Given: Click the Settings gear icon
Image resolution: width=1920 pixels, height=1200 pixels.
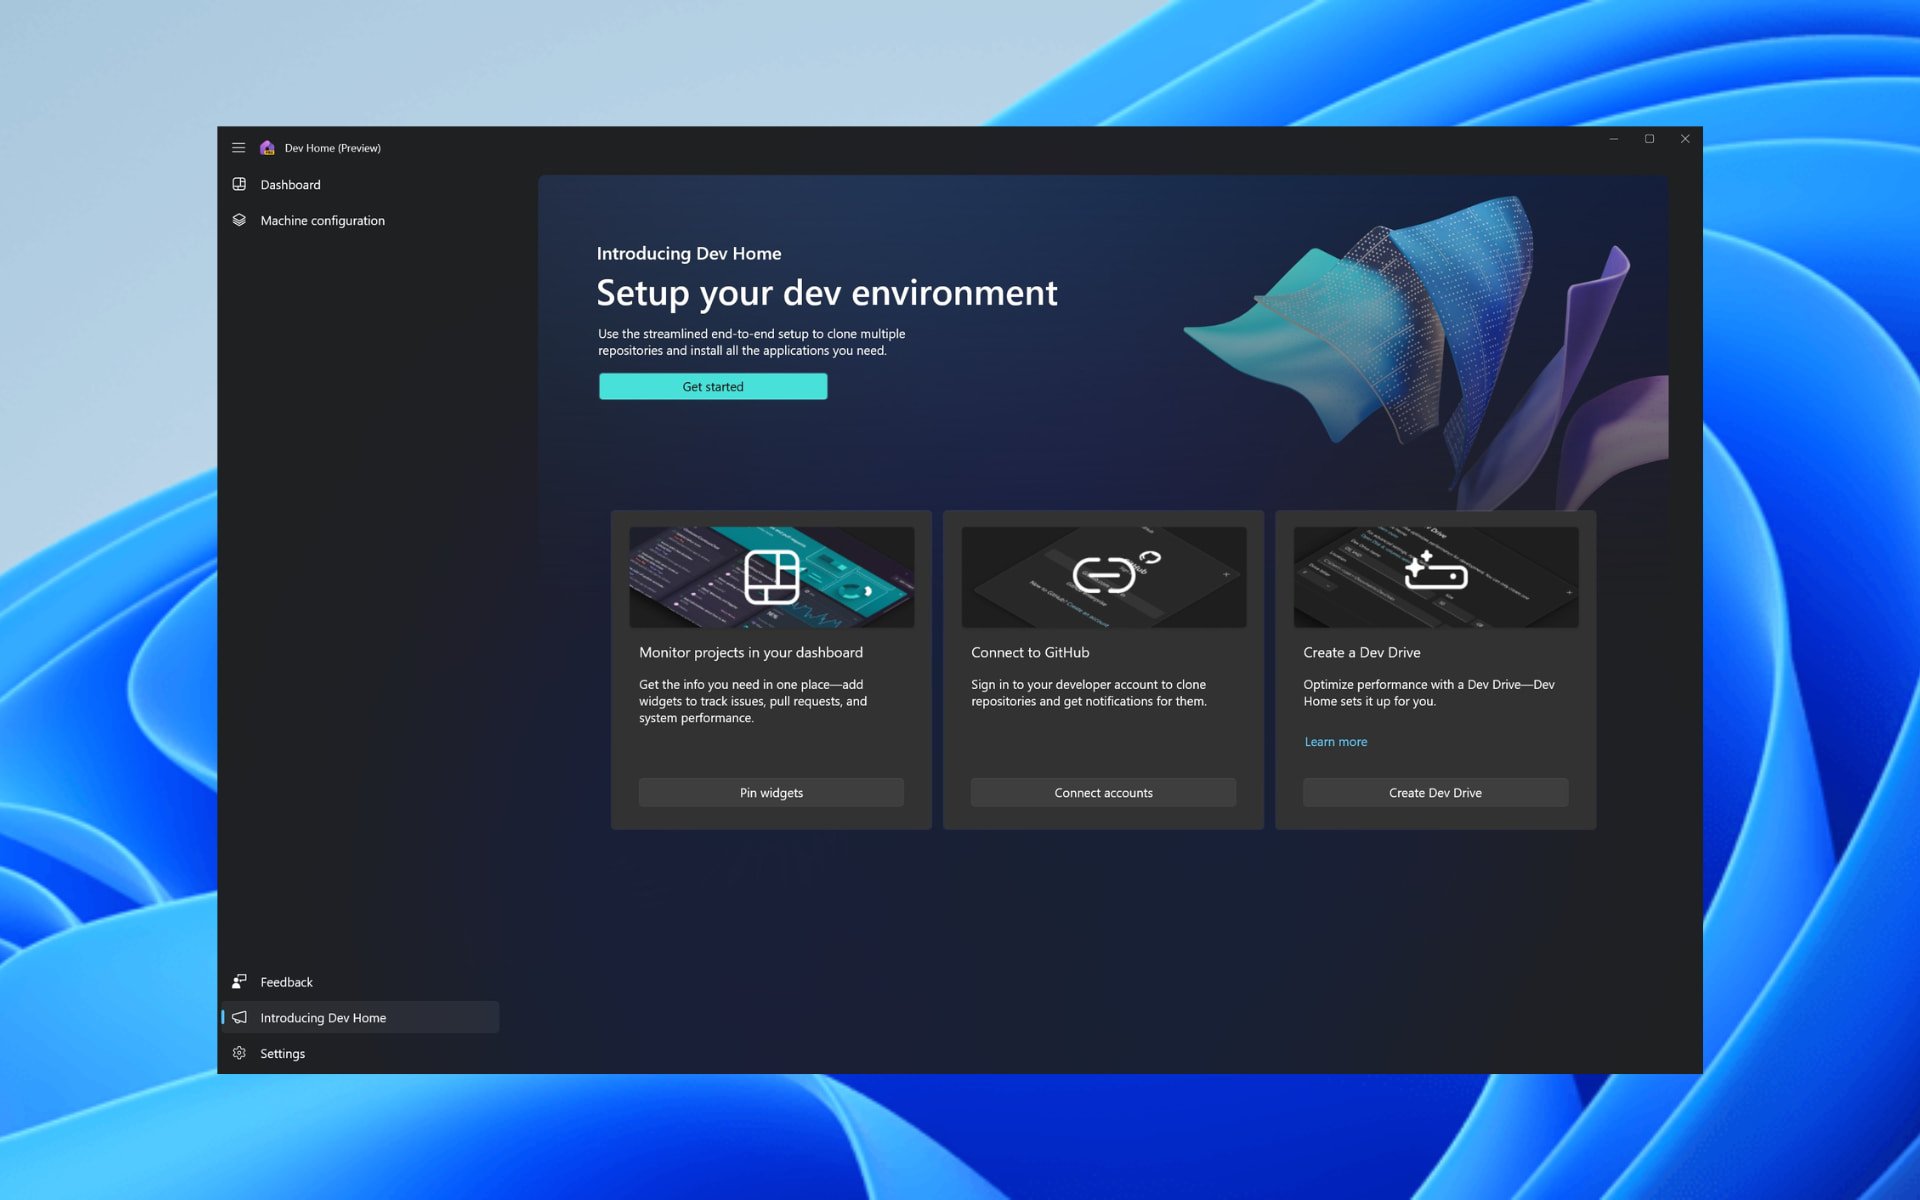Looking at the screenshot, I should click(x=239, y=1053).
